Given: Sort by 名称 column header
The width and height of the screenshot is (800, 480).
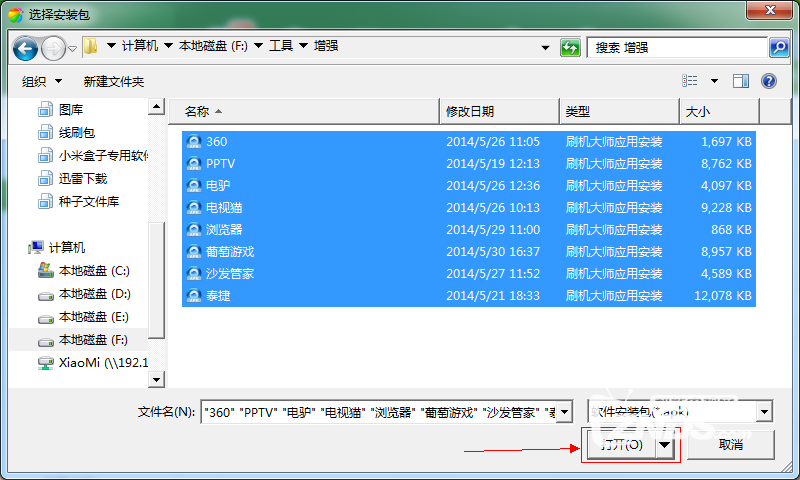Looking at the screenshot, I should (x=304, y=111).
